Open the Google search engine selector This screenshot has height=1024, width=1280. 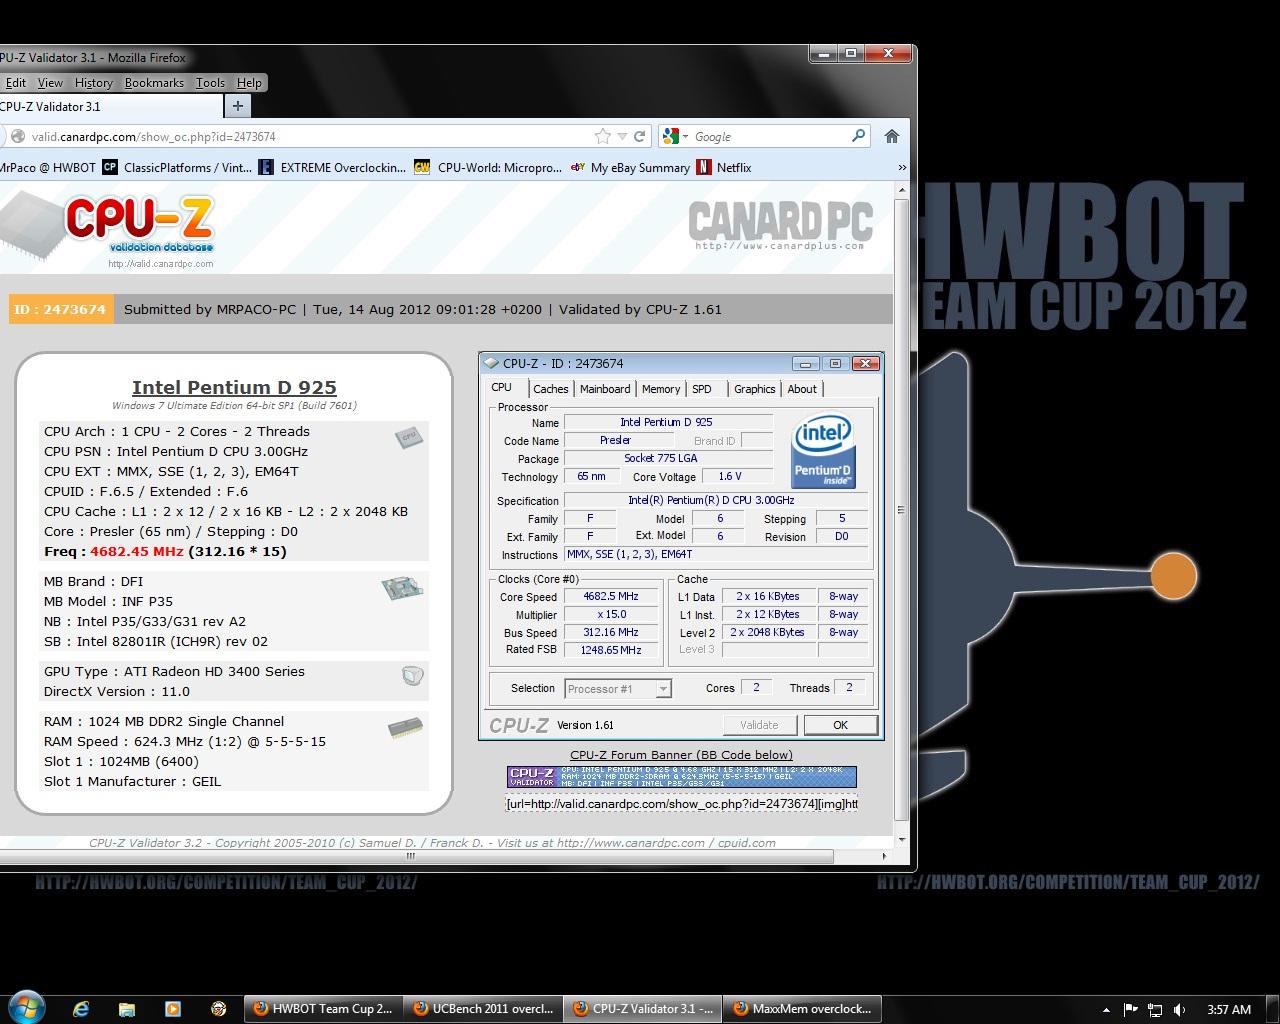(x=675, y=136)
